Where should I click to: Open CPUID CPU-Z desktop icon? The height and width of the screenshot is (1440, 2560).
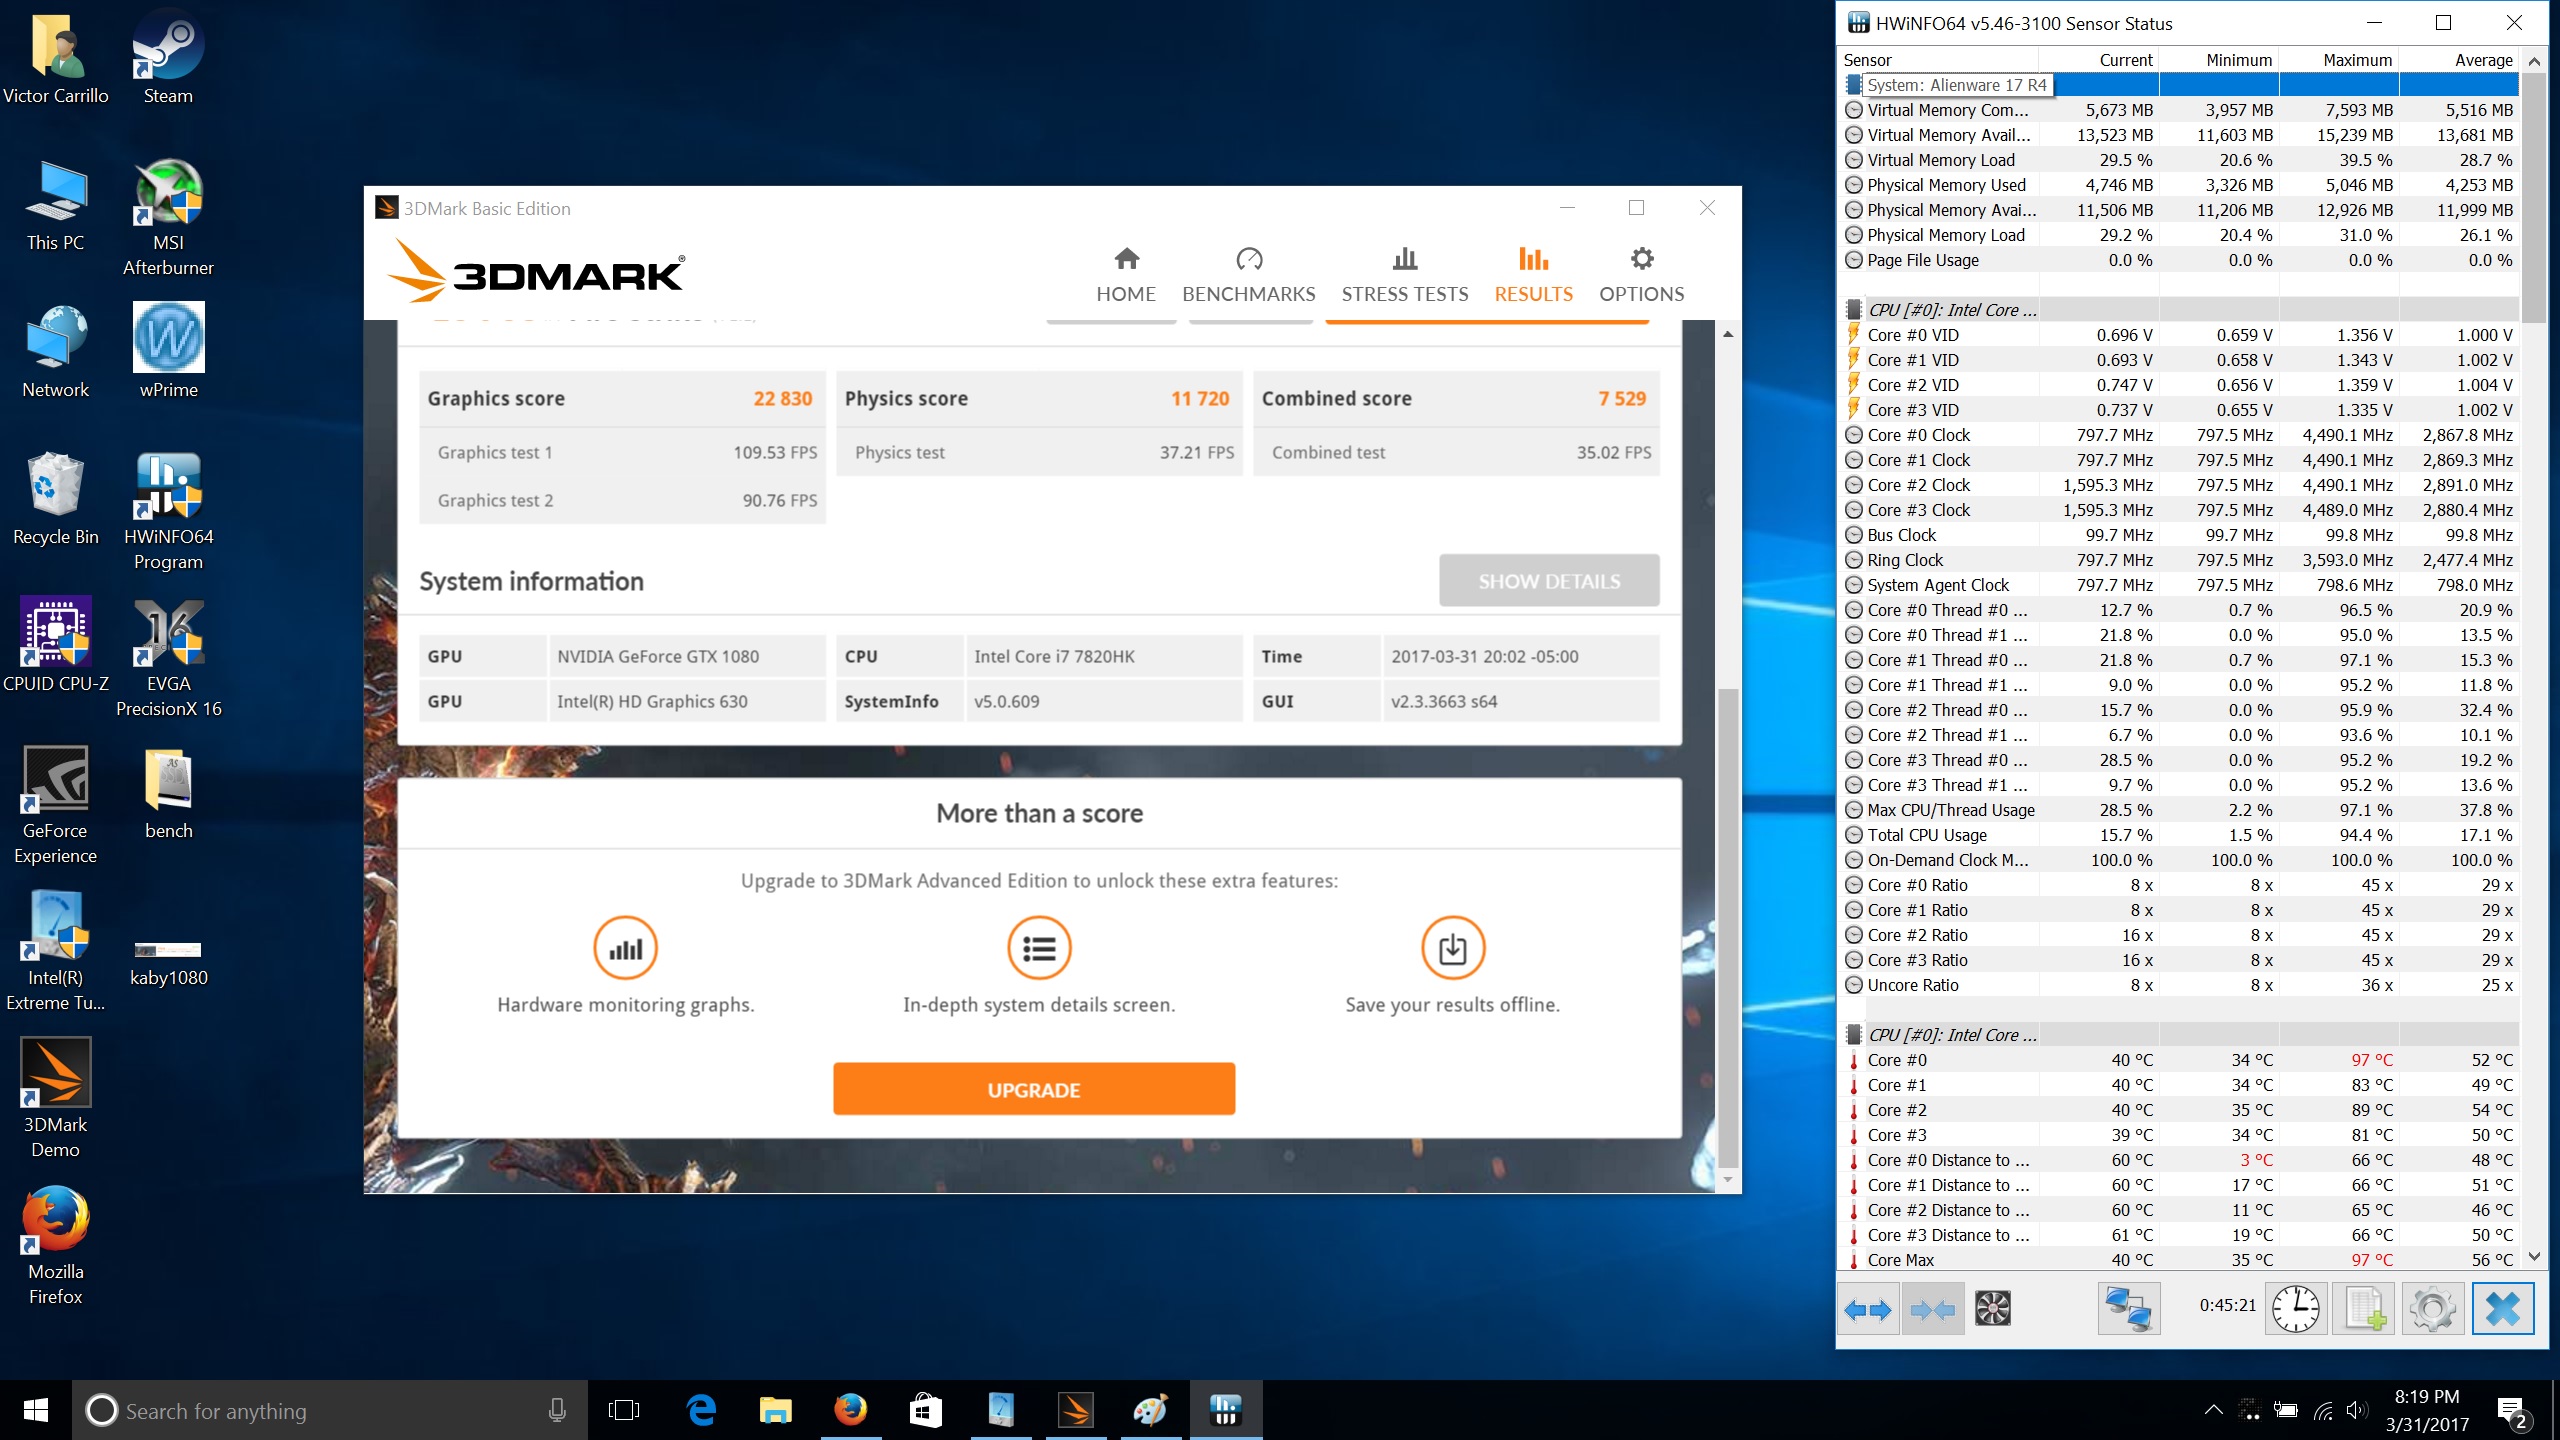coord(56,645)
